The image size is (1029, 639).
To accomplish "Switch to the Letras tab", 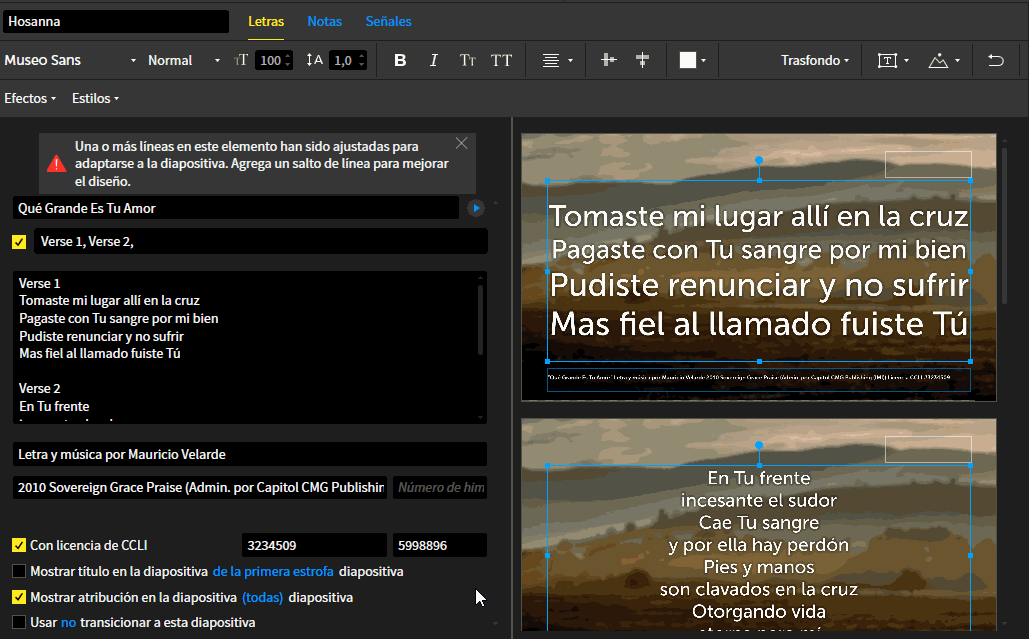I will pos(266,22).
